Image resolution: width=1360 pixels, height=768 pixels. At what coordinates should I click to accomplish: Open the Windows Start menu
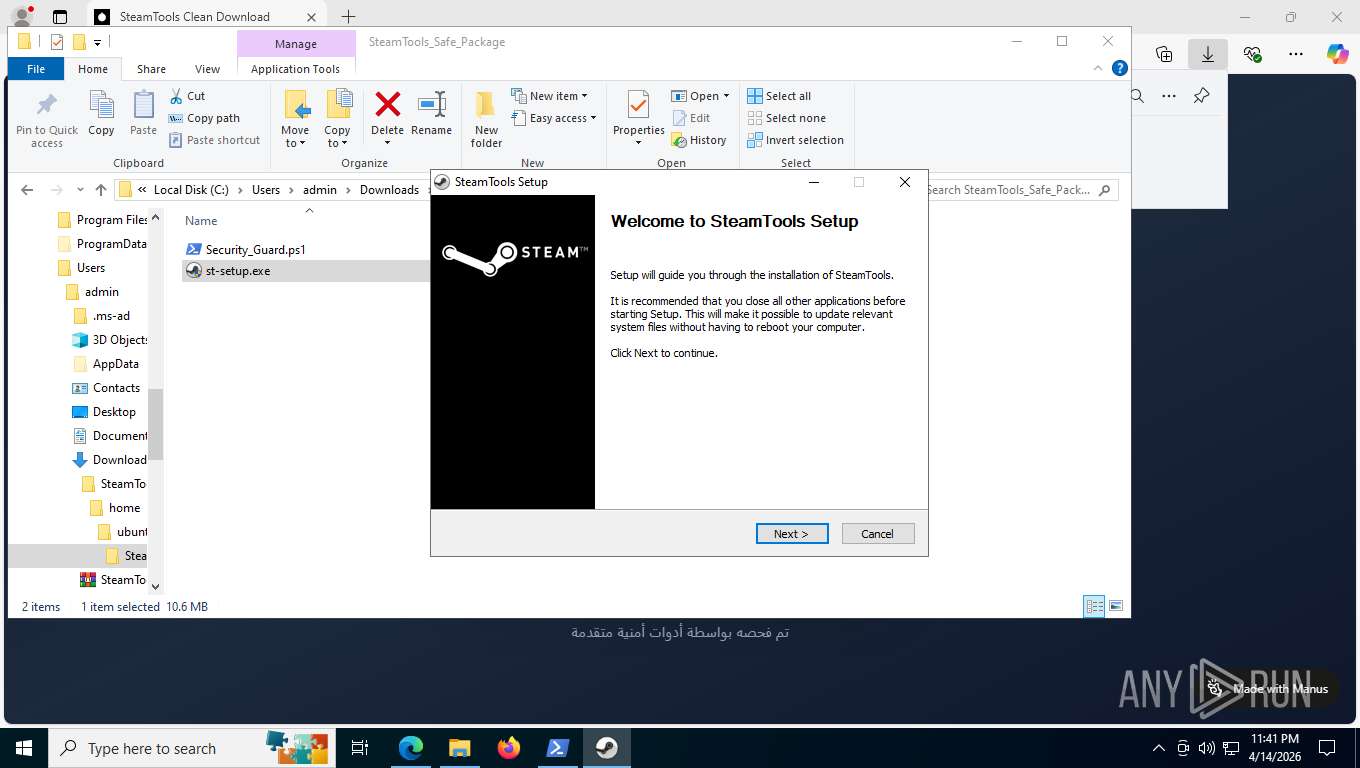click(x=24, y=748)
